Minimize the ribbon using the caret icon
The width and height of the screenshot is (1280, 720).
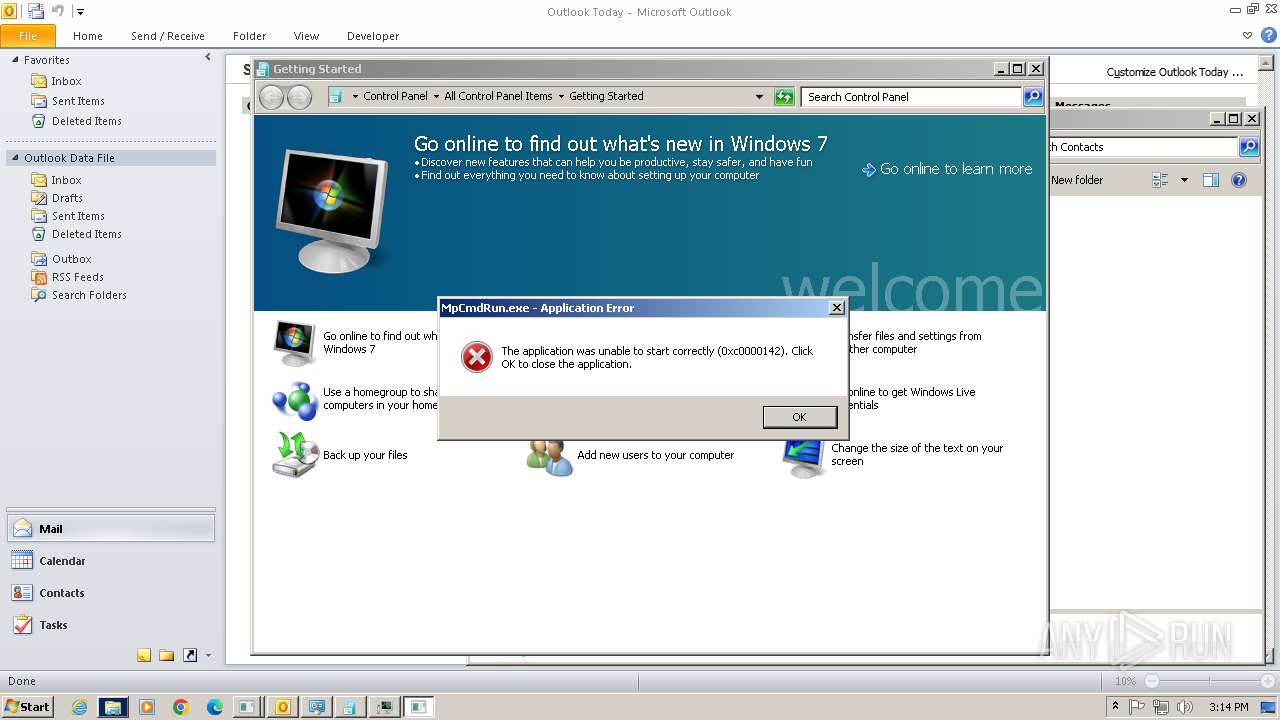point(1247,36)
